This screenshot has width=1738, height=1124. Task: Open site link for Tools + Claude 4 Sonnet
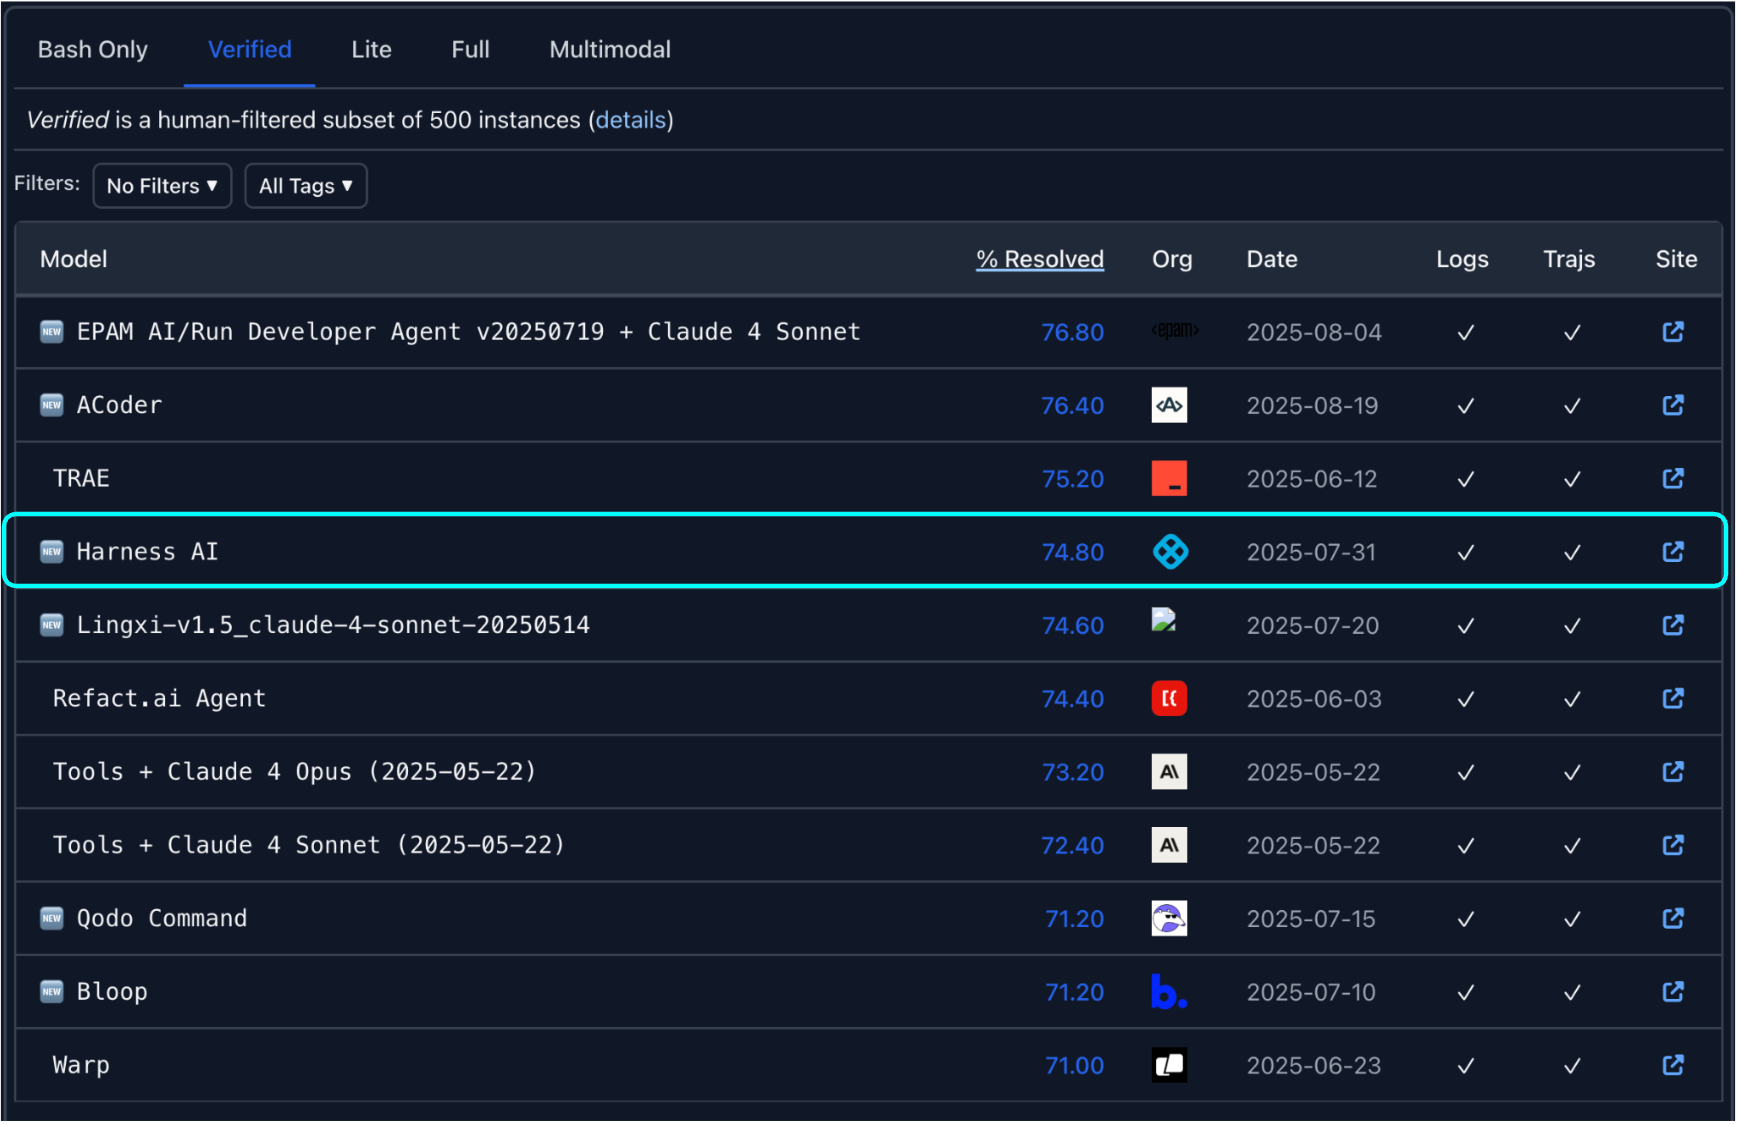[x=1673, y=845]
